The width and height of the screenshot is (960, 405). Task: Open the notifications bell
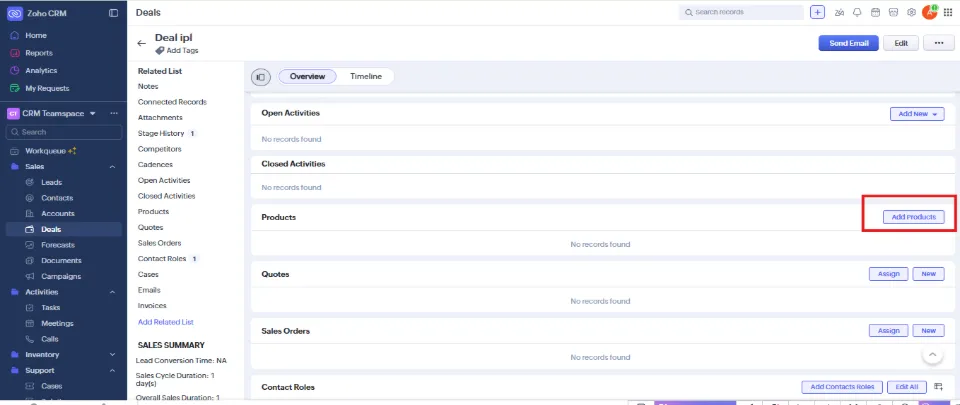click(857, 12)
